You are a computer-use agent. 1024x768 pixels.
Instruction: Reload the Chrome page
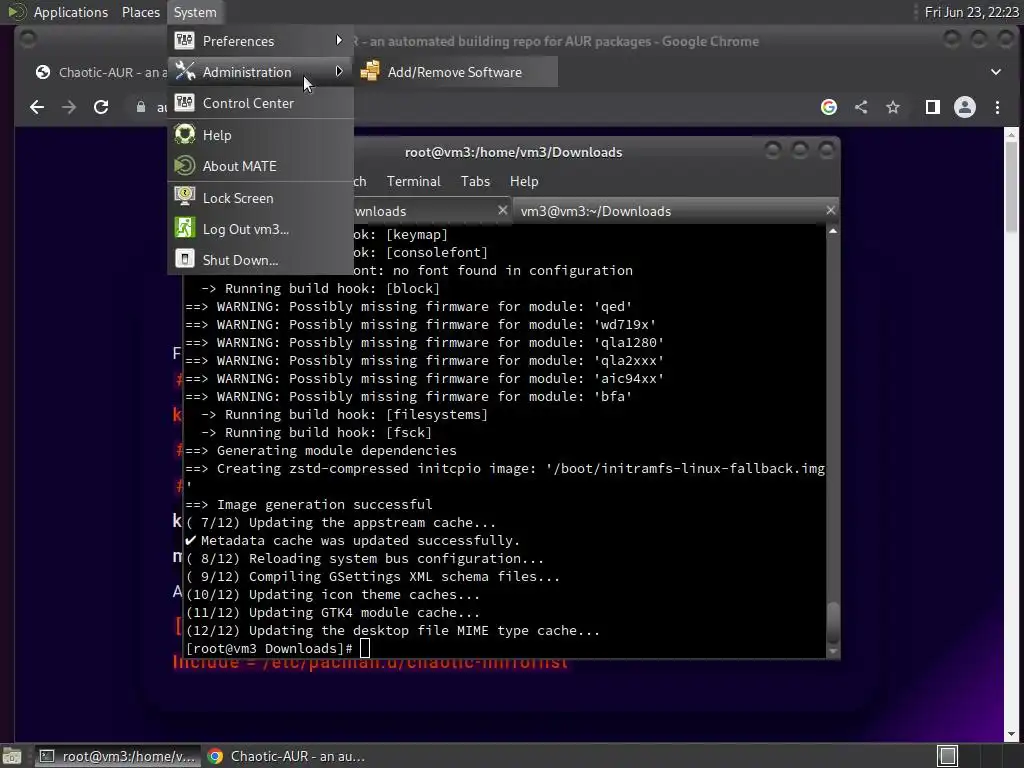[101, 107]
